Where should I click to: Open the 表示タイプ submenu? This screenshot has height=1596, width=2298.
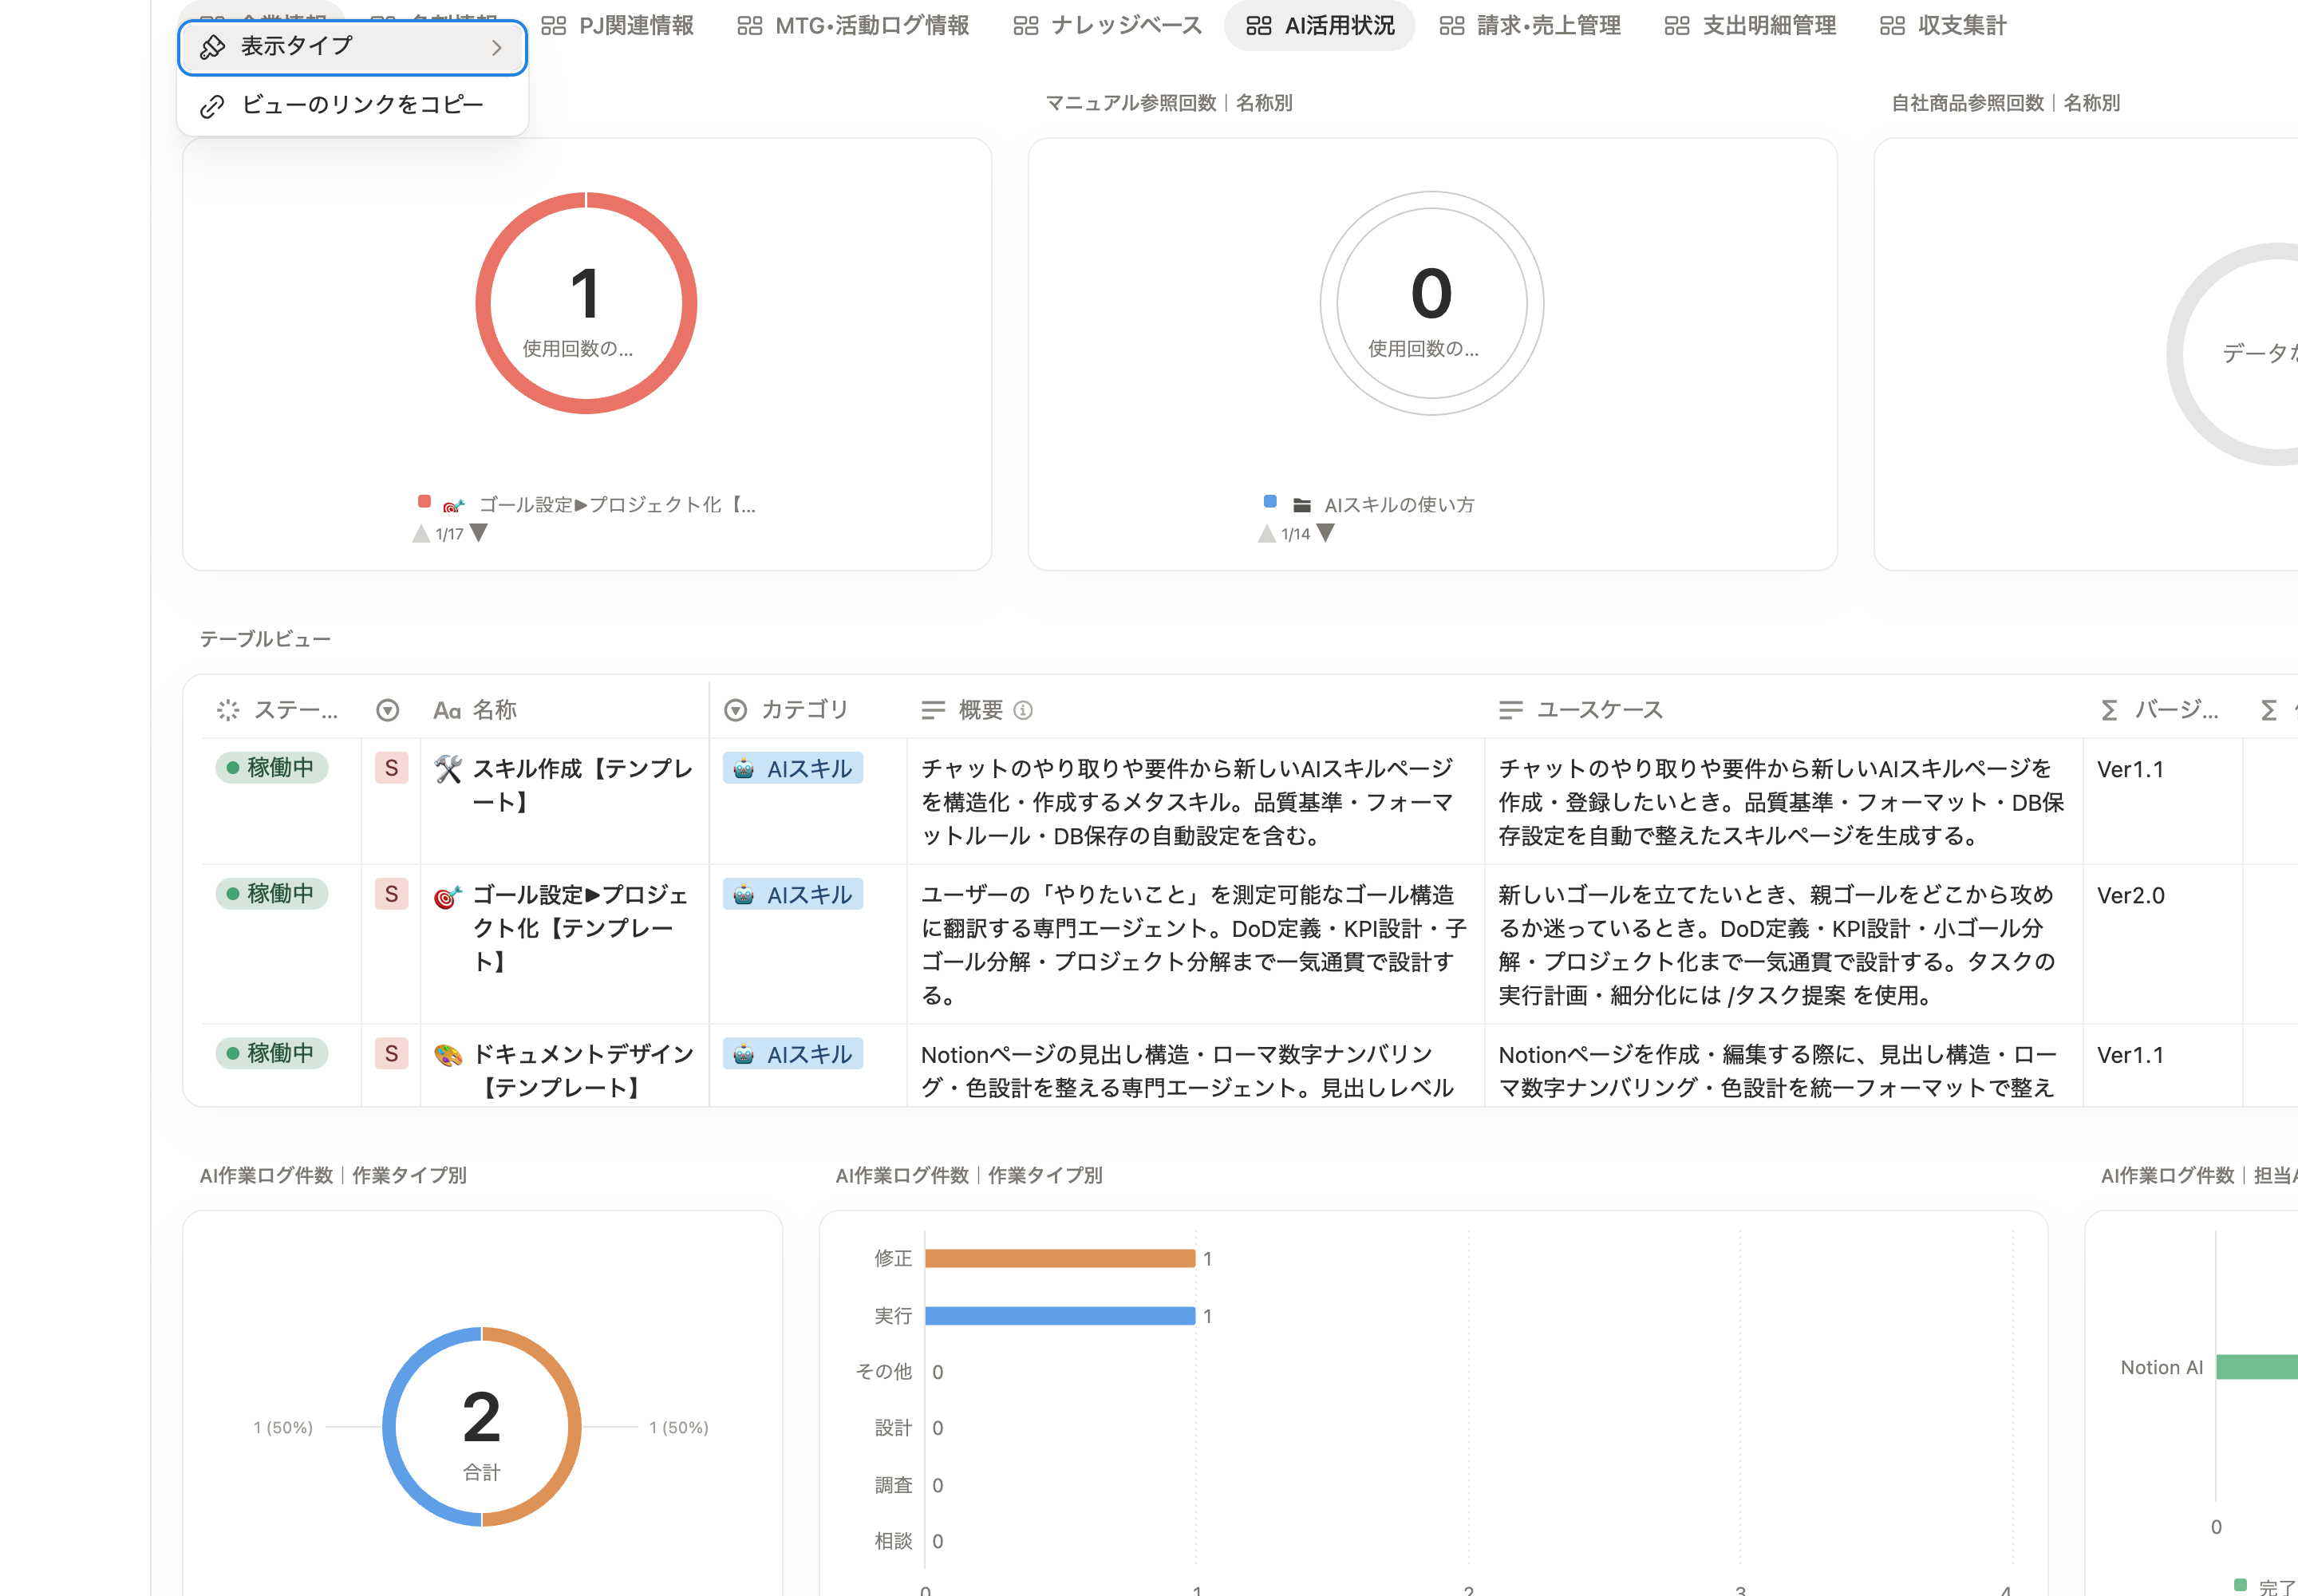[352, 47]
